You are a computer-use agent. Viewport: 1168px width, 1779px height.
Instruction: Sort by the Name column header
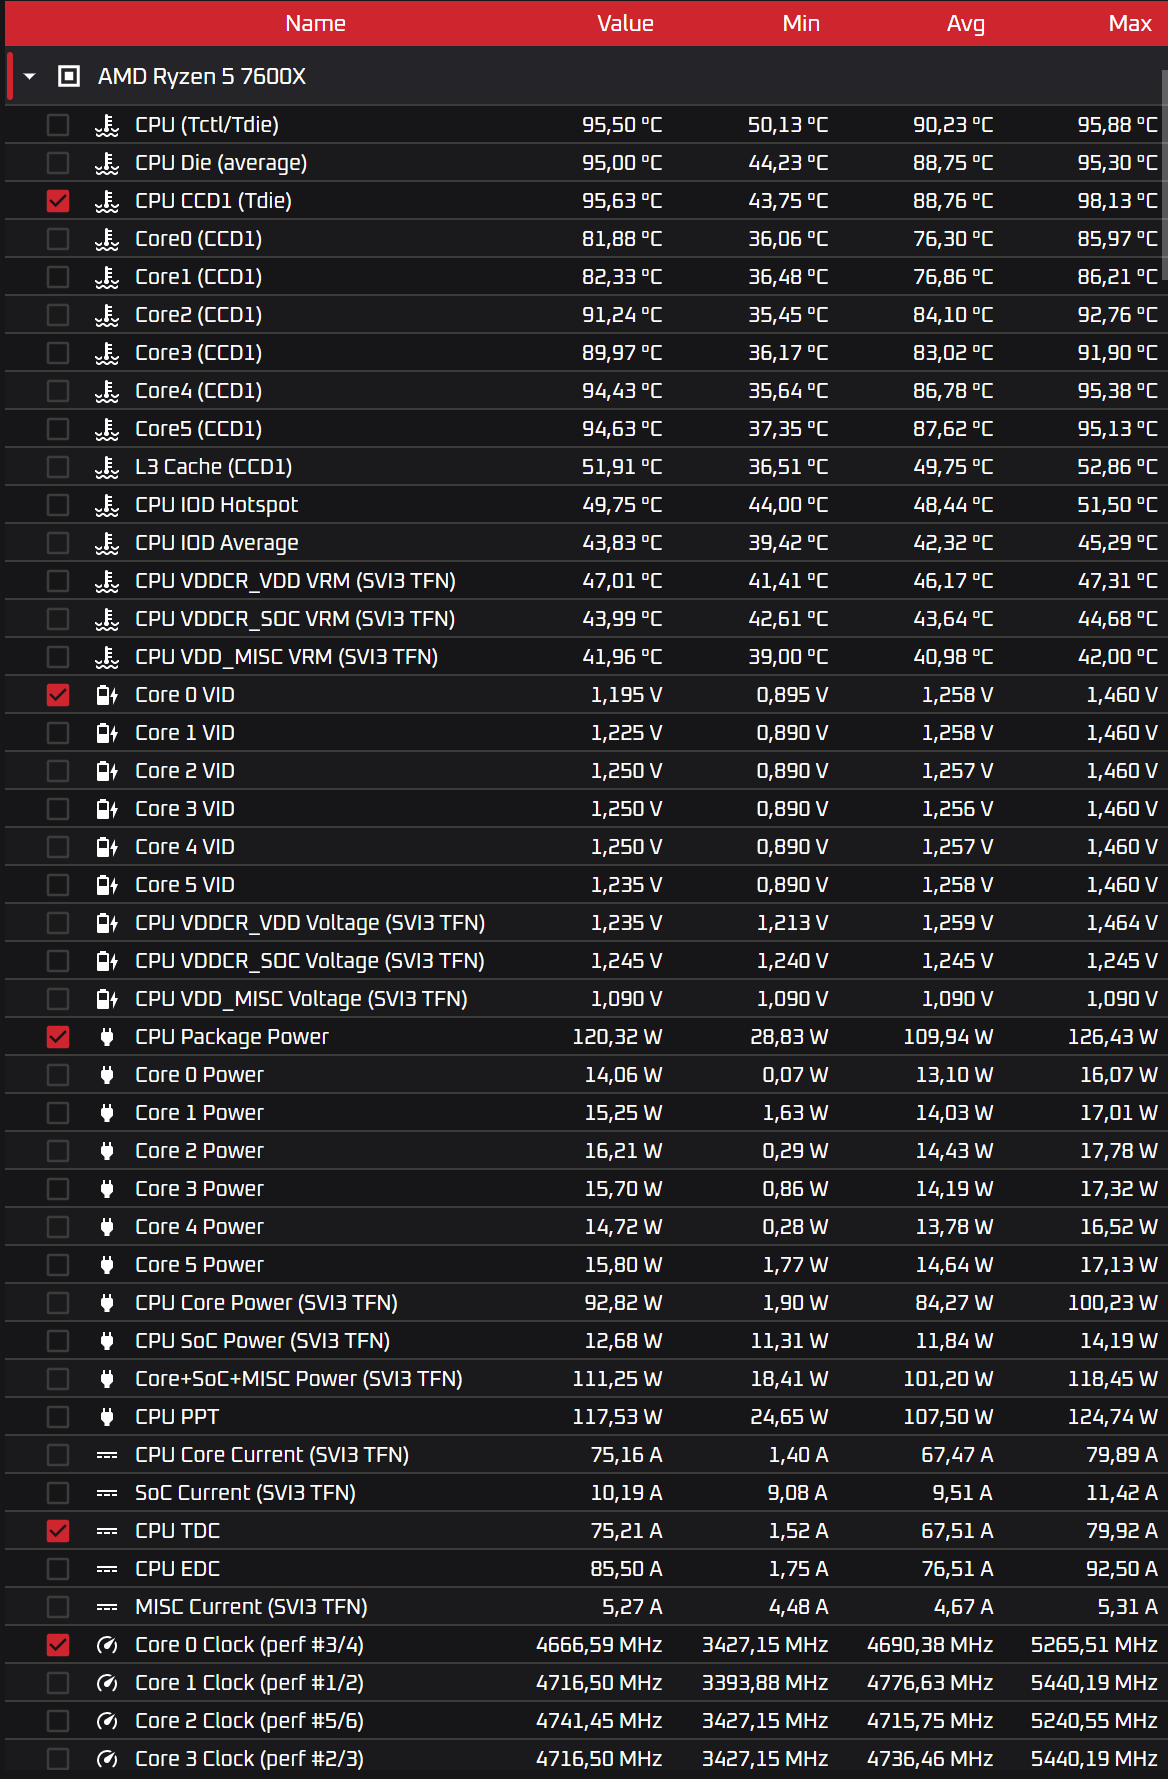pyautogui.click(x=315, y=23)
